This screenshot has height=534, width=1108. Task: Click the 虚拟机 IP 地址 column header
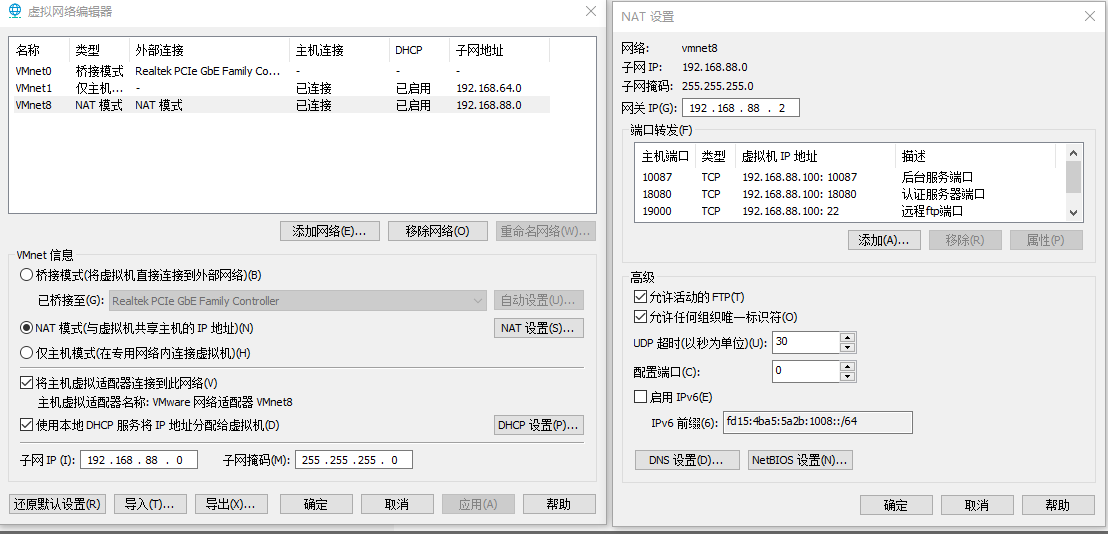(815, 156)
